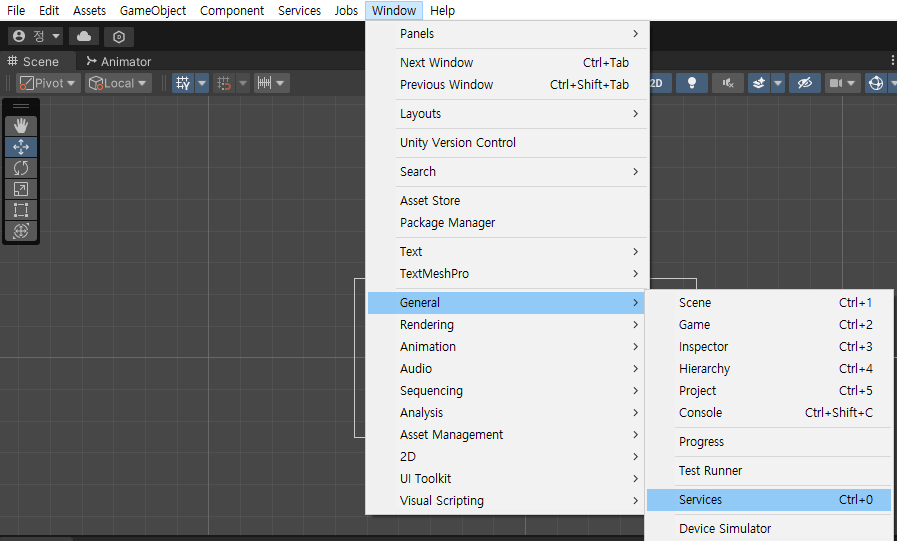Screen dimensions: 897x541
Task: Toggle scene effects (skybox, fog)
Action: 759,83
